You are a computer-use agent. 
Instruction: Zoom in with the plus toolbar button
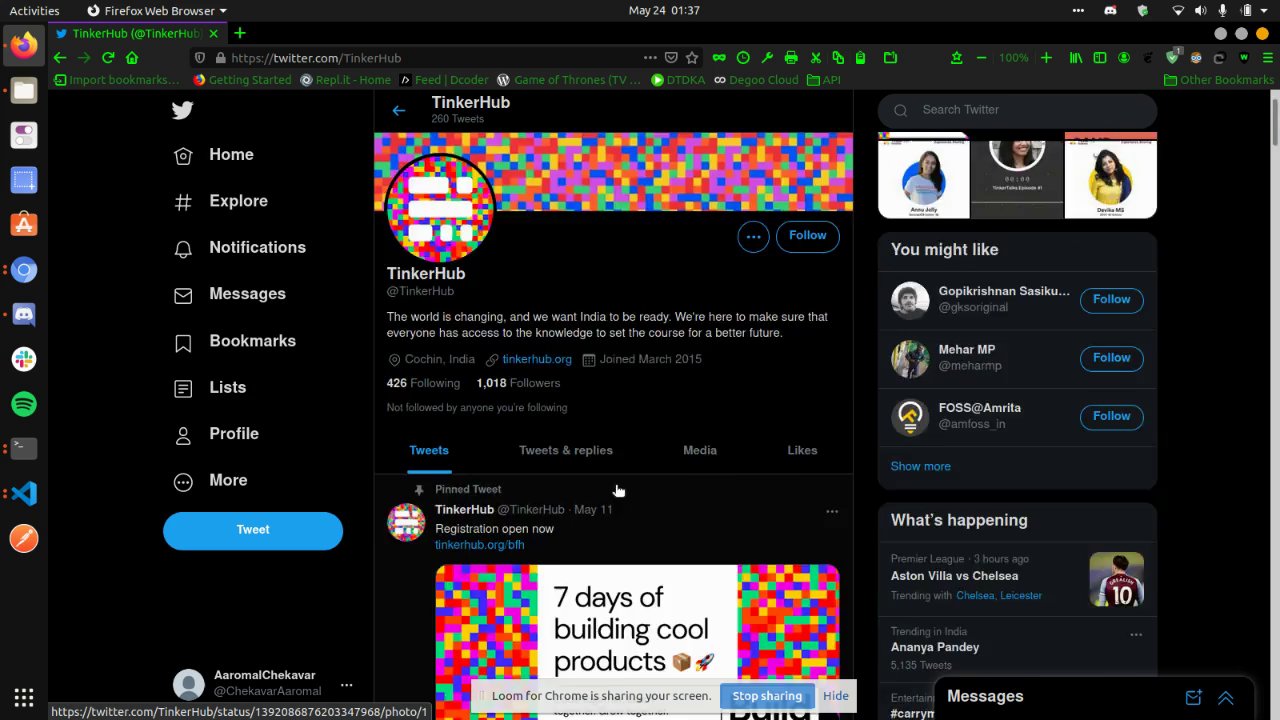[x=1046, y=58]
